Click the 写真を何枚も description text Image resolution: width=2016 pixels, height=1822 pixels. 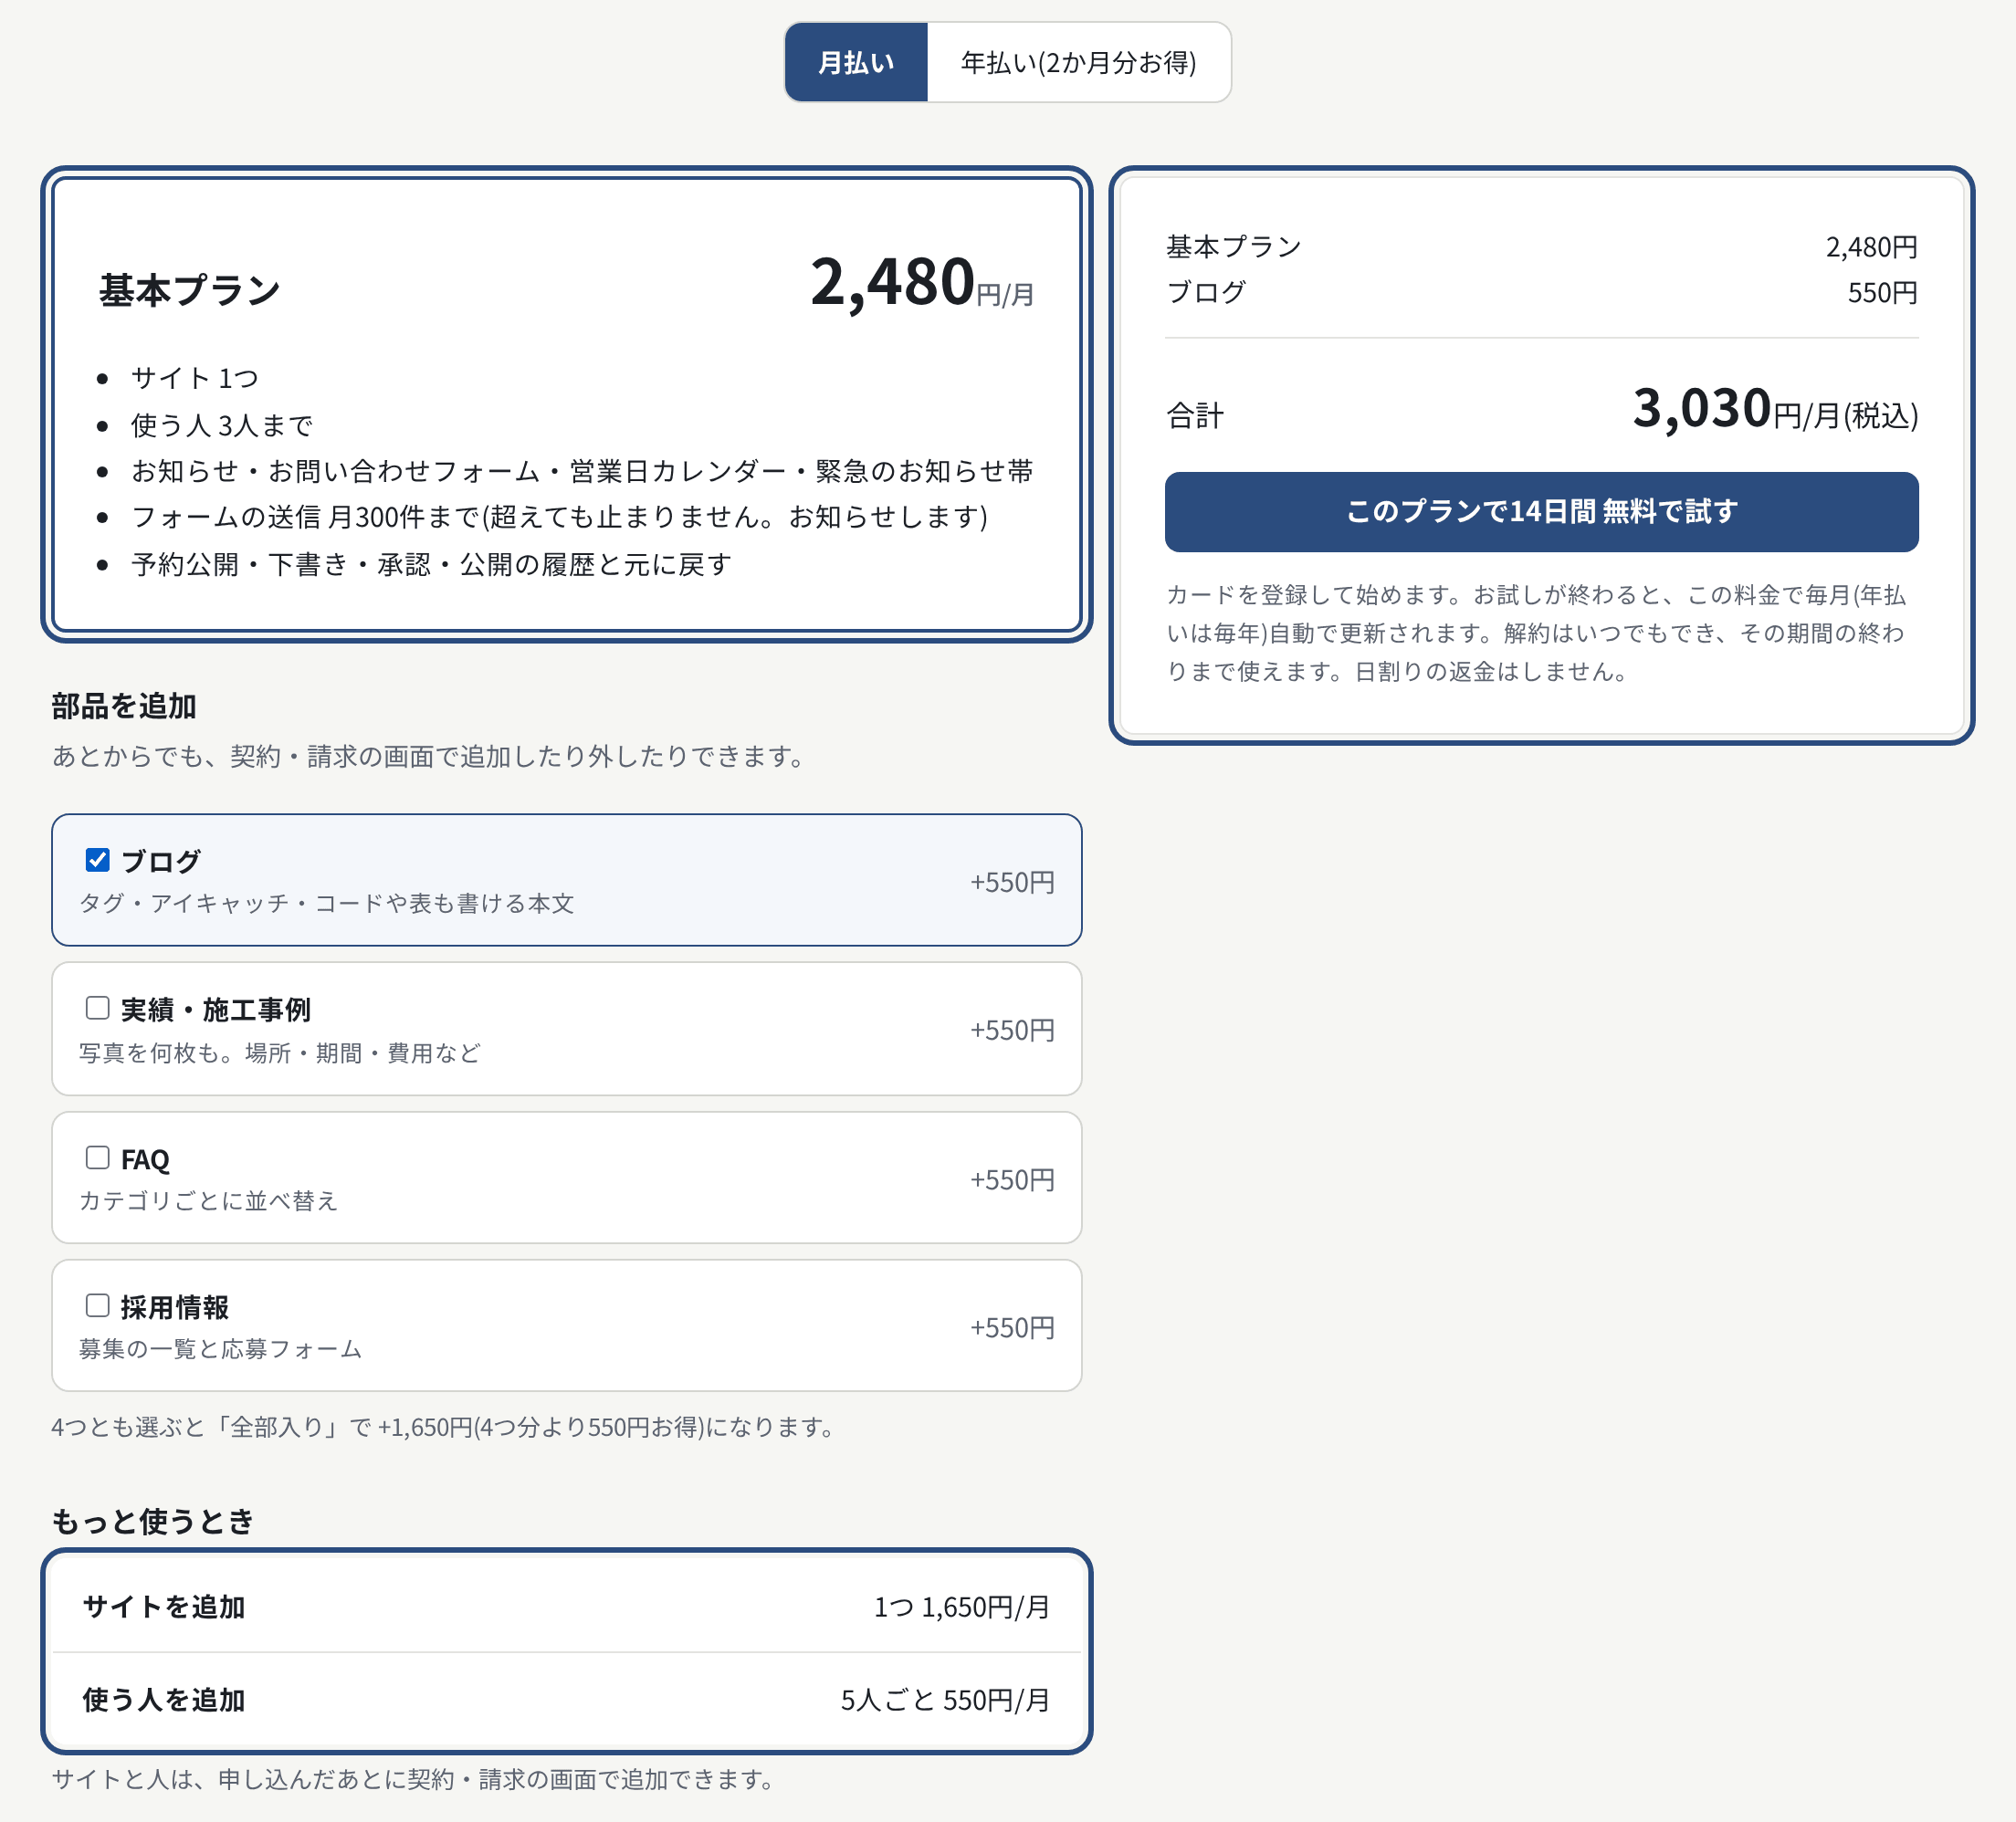tap(279, 1052)
